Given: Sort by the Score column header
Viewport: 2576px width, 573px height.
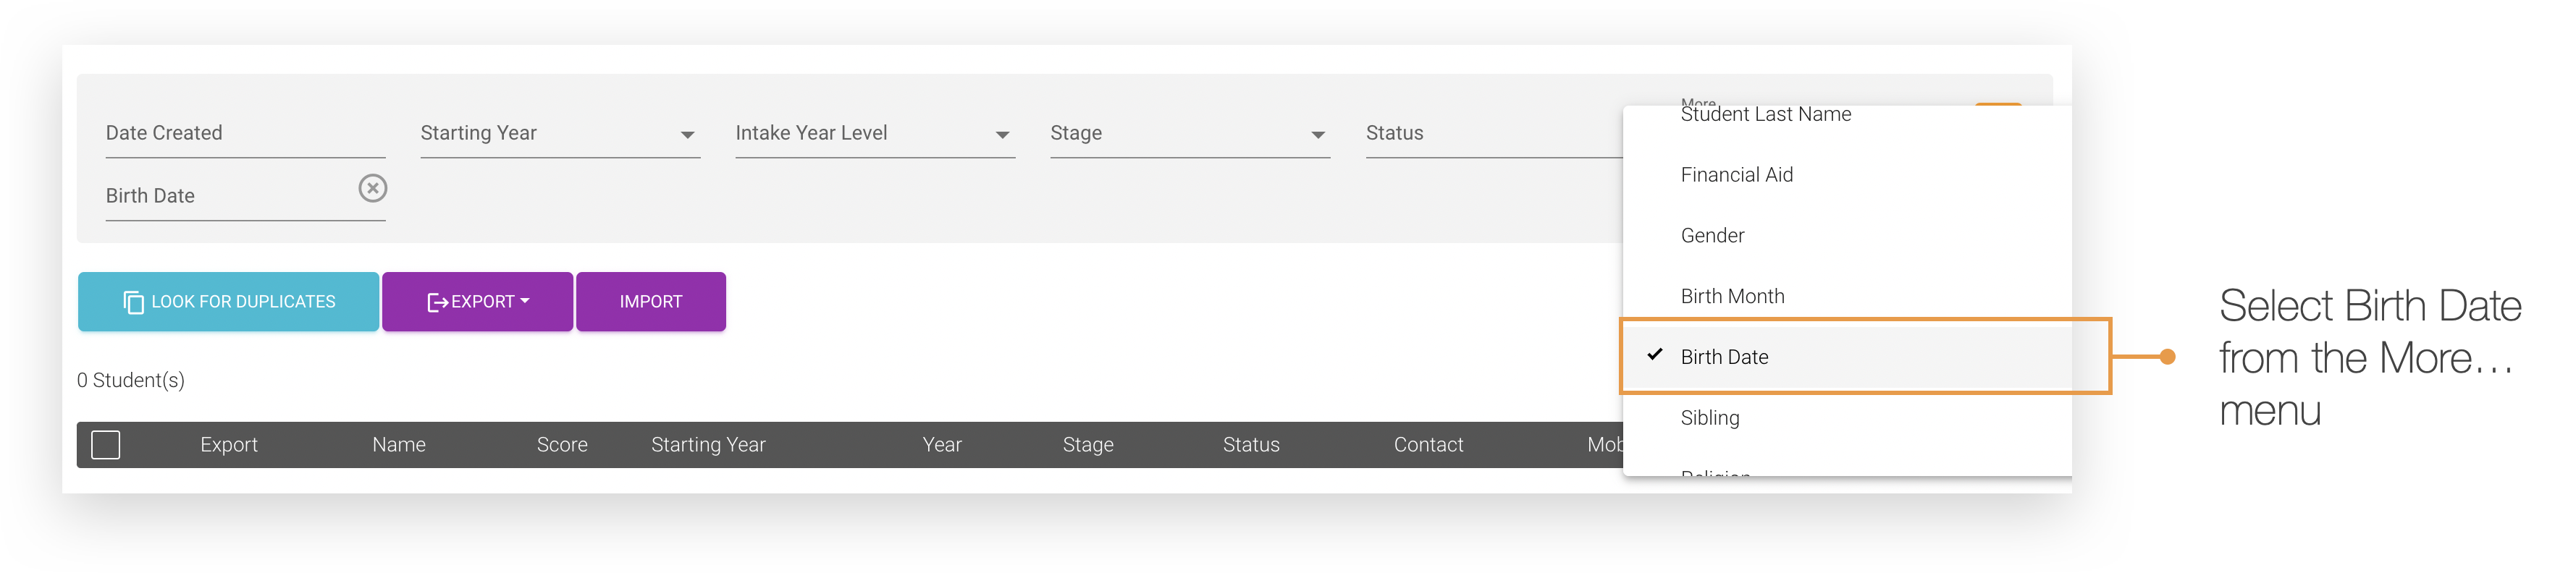Looking at the screenshot, I should tap(561, 445).
